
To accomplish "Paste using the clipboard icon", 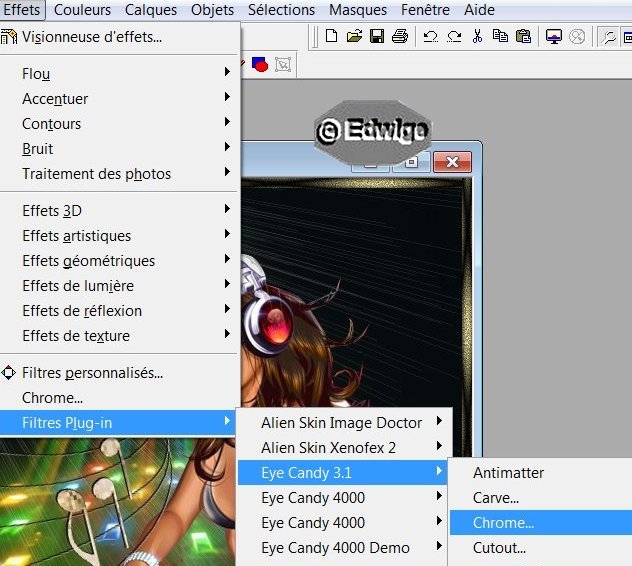I will [x=523, y=36].
